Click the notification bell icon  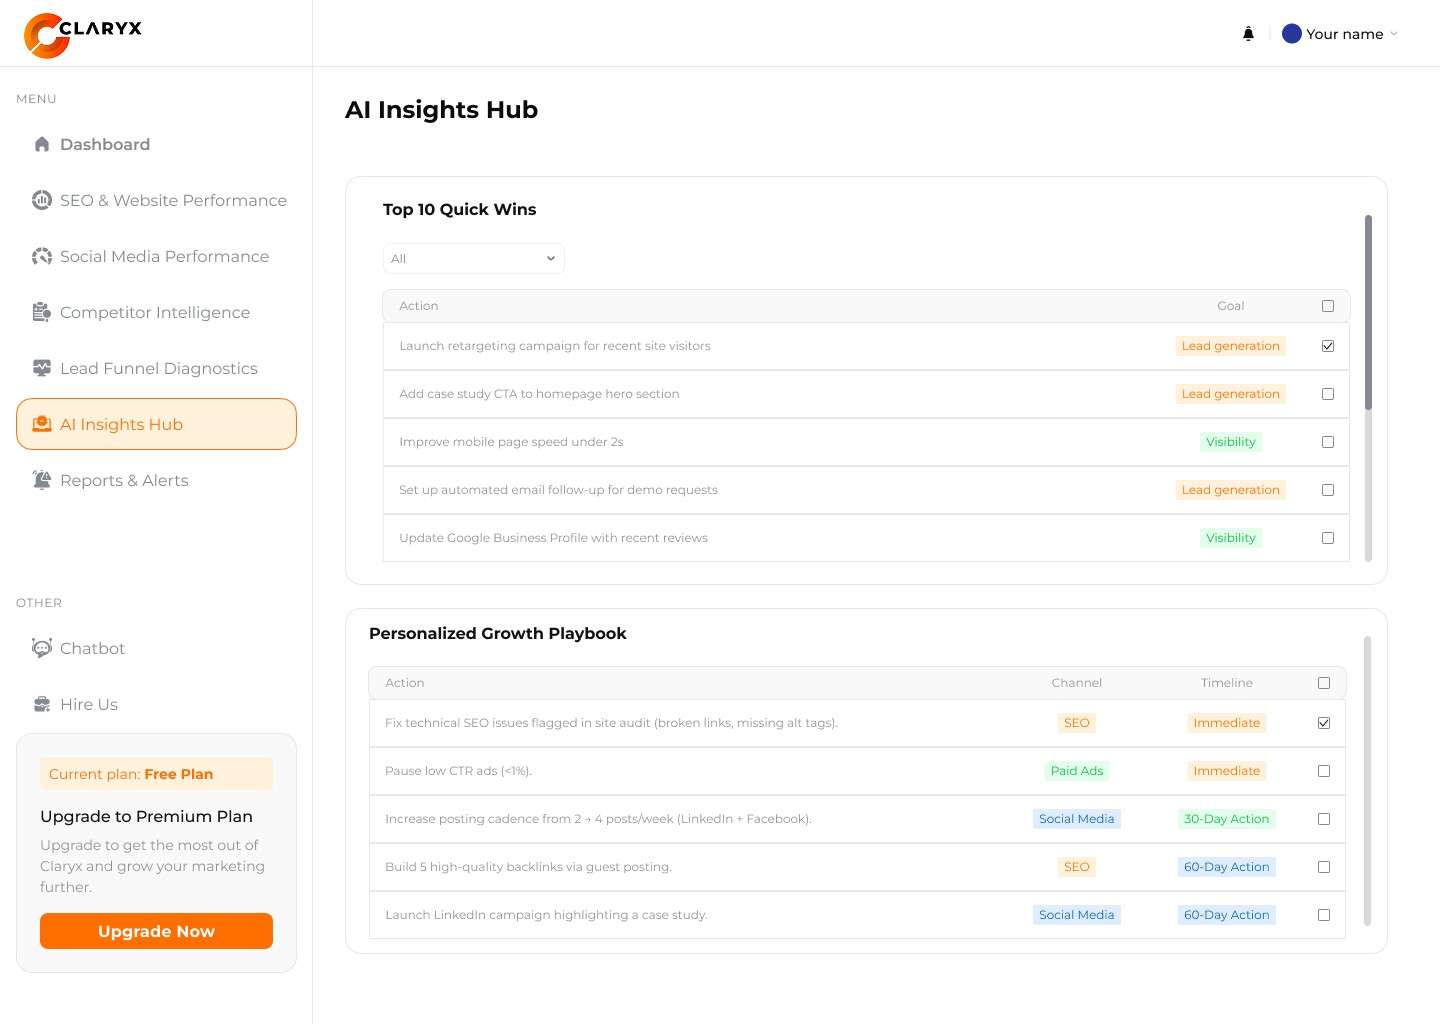pos(1248,33)
